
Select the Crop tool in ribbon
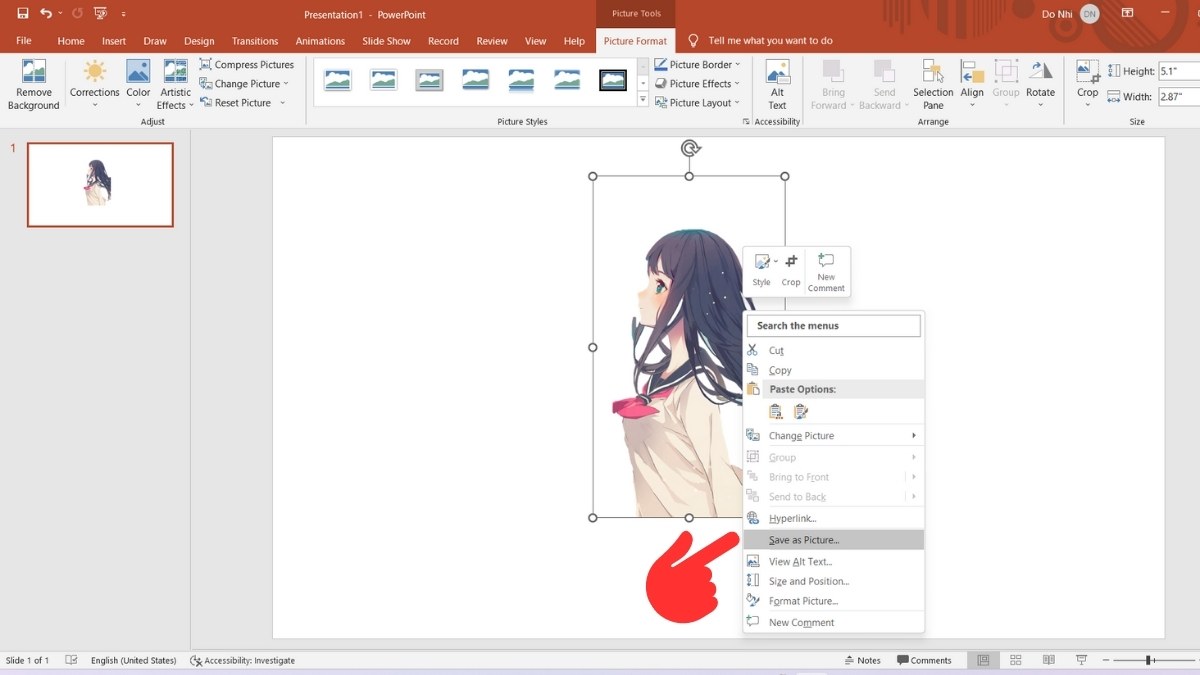coord(1087,85)
